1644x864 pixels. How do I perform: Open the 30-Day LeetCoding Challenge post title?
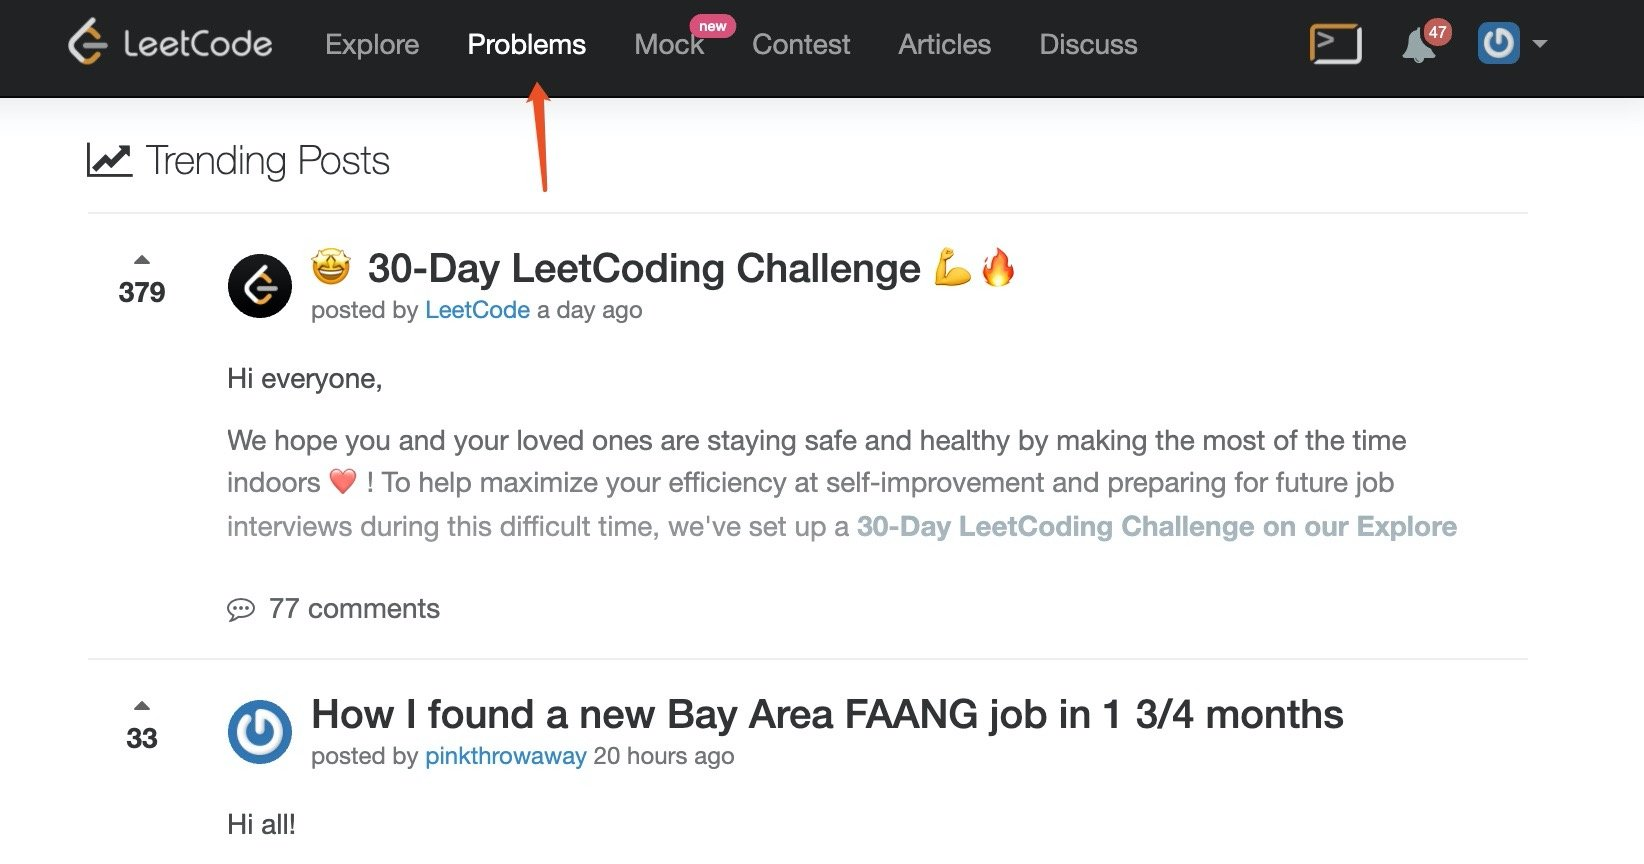644,269
